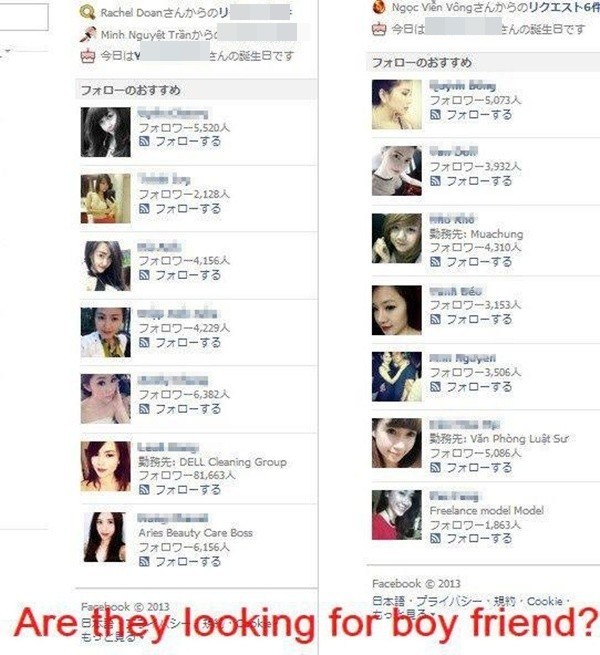The height and width of the screenshot is (655, 600).
Task: Open the Rachel Doan request icon
Action: [x=87, y=13]
